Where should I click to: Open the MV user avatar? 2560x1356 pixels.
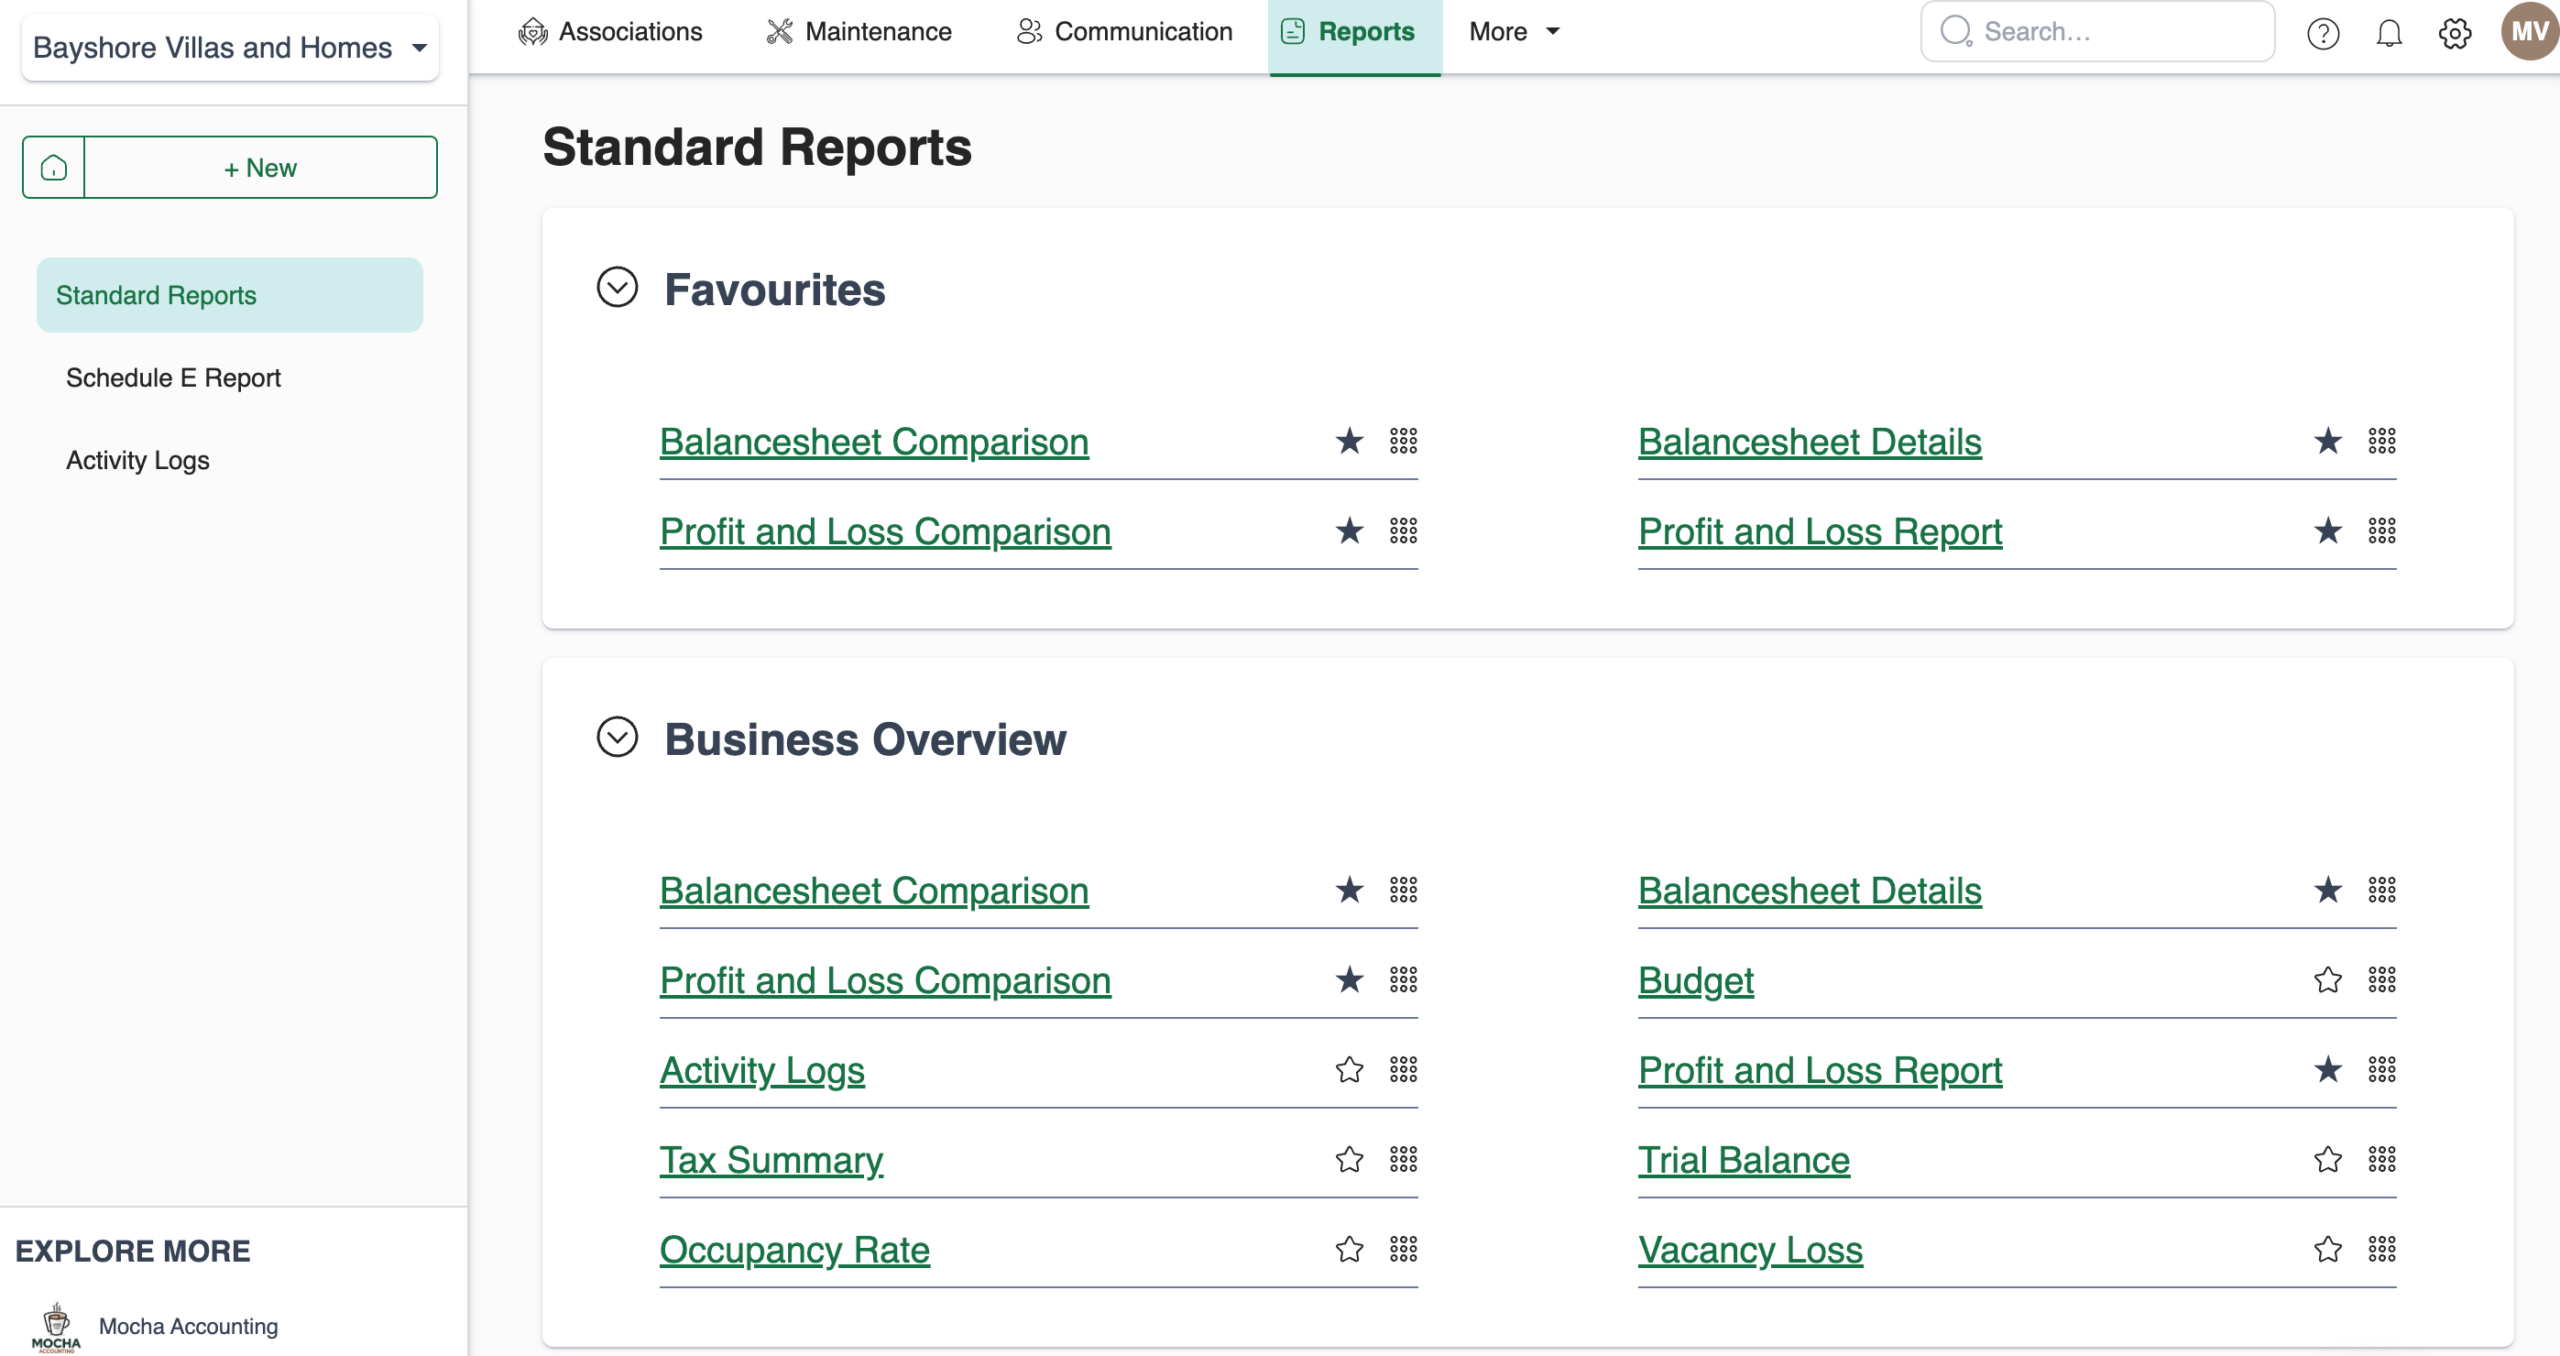coord(2529,31)
